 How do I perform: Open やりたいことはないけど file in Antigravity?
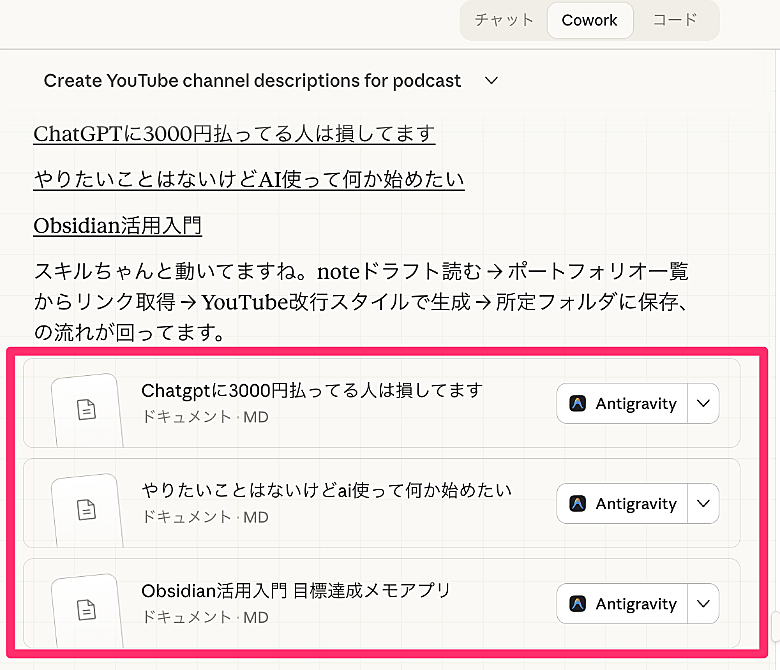coord(623,504)
